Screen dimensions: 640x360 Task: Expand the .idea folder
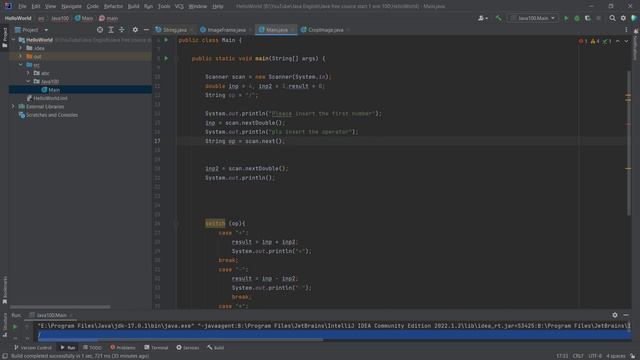[x=21, y=48]
